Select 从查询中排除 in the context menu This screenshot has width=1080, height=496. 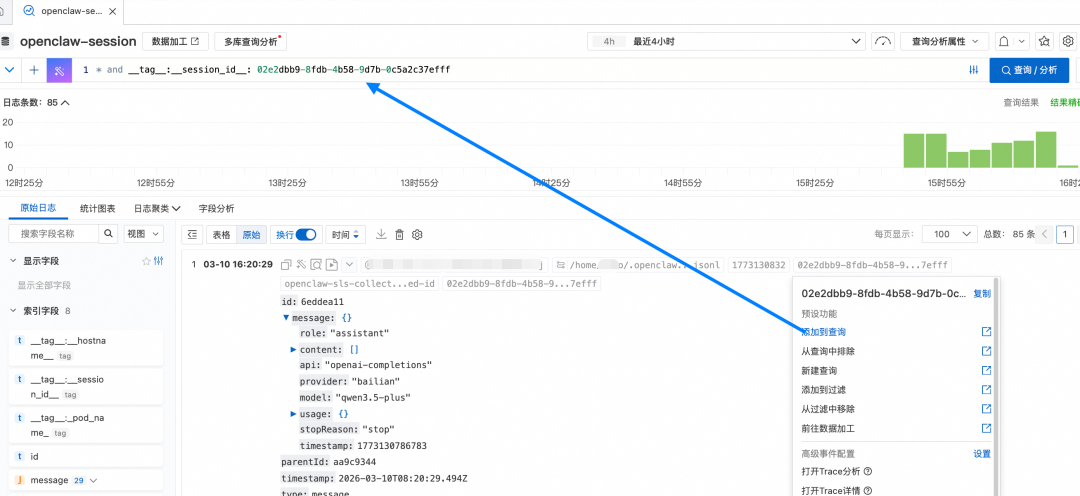pos(828,351)
